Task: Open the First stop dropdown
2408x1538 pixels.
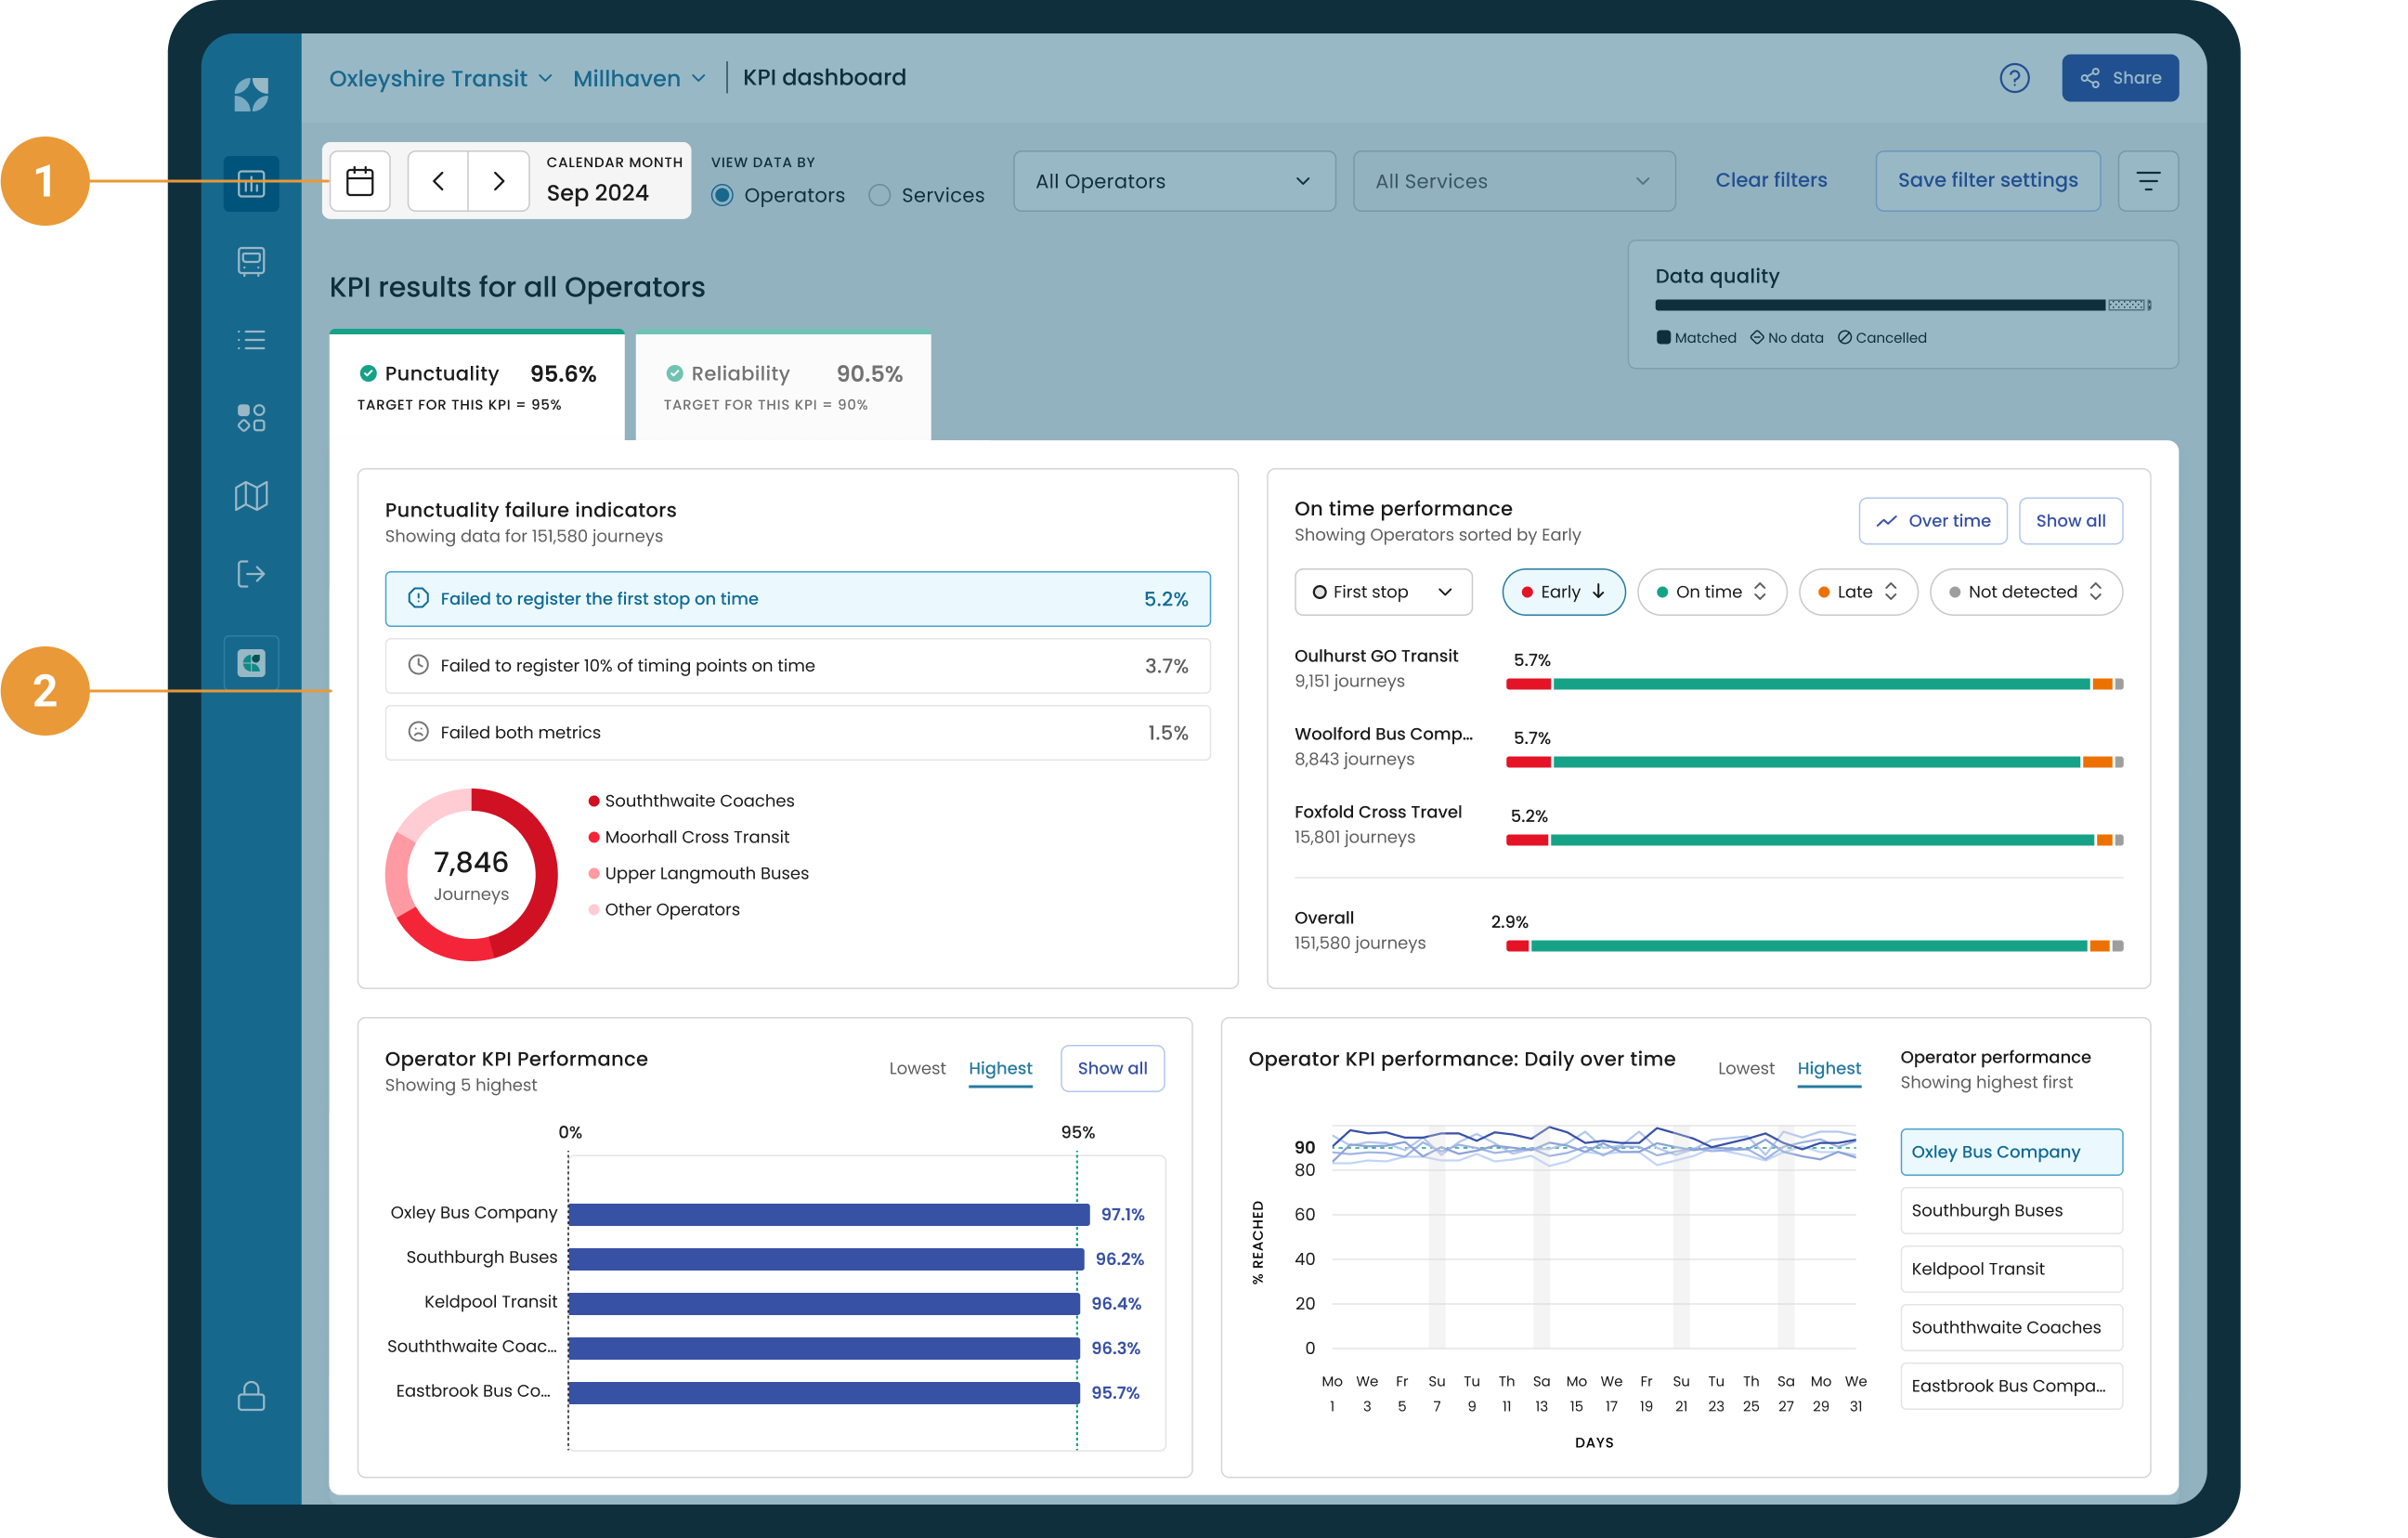Action: point(1382,592)
